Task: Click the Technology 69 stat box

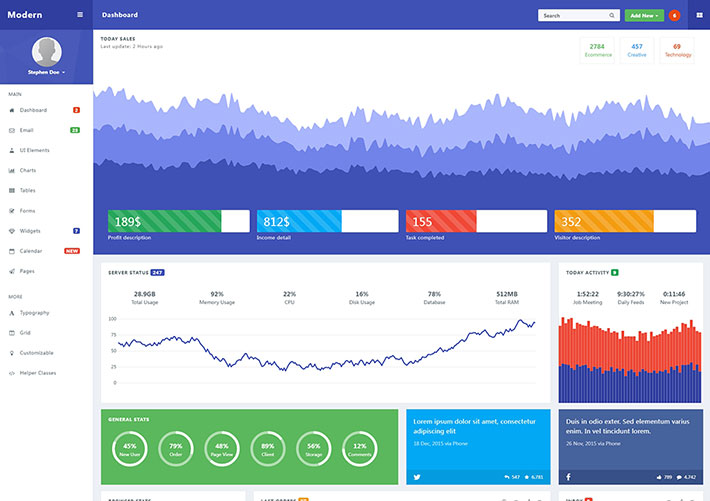Action: [x=677, y=50]
